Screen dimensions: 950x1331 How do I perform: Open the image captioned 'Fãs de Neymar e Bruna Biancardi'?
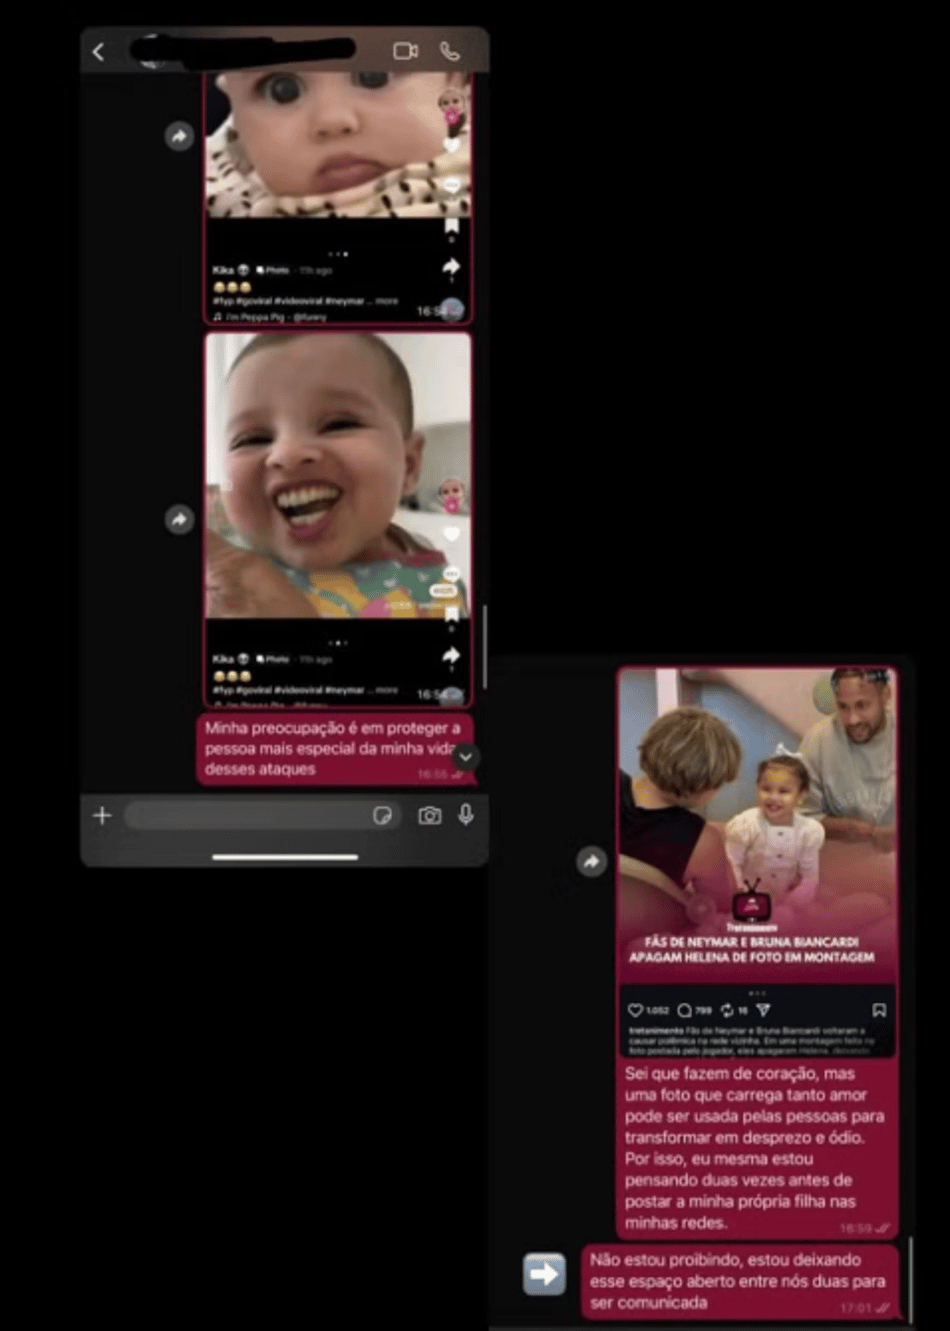click(757, 861)
